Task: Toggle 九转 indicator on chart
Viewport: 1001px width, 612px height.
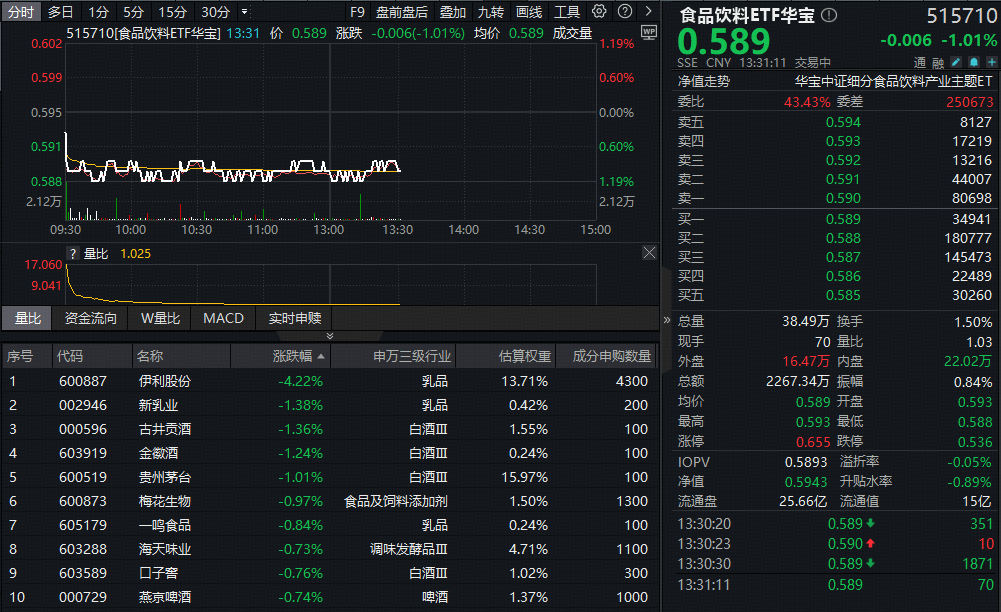Action: click(491, 12)
